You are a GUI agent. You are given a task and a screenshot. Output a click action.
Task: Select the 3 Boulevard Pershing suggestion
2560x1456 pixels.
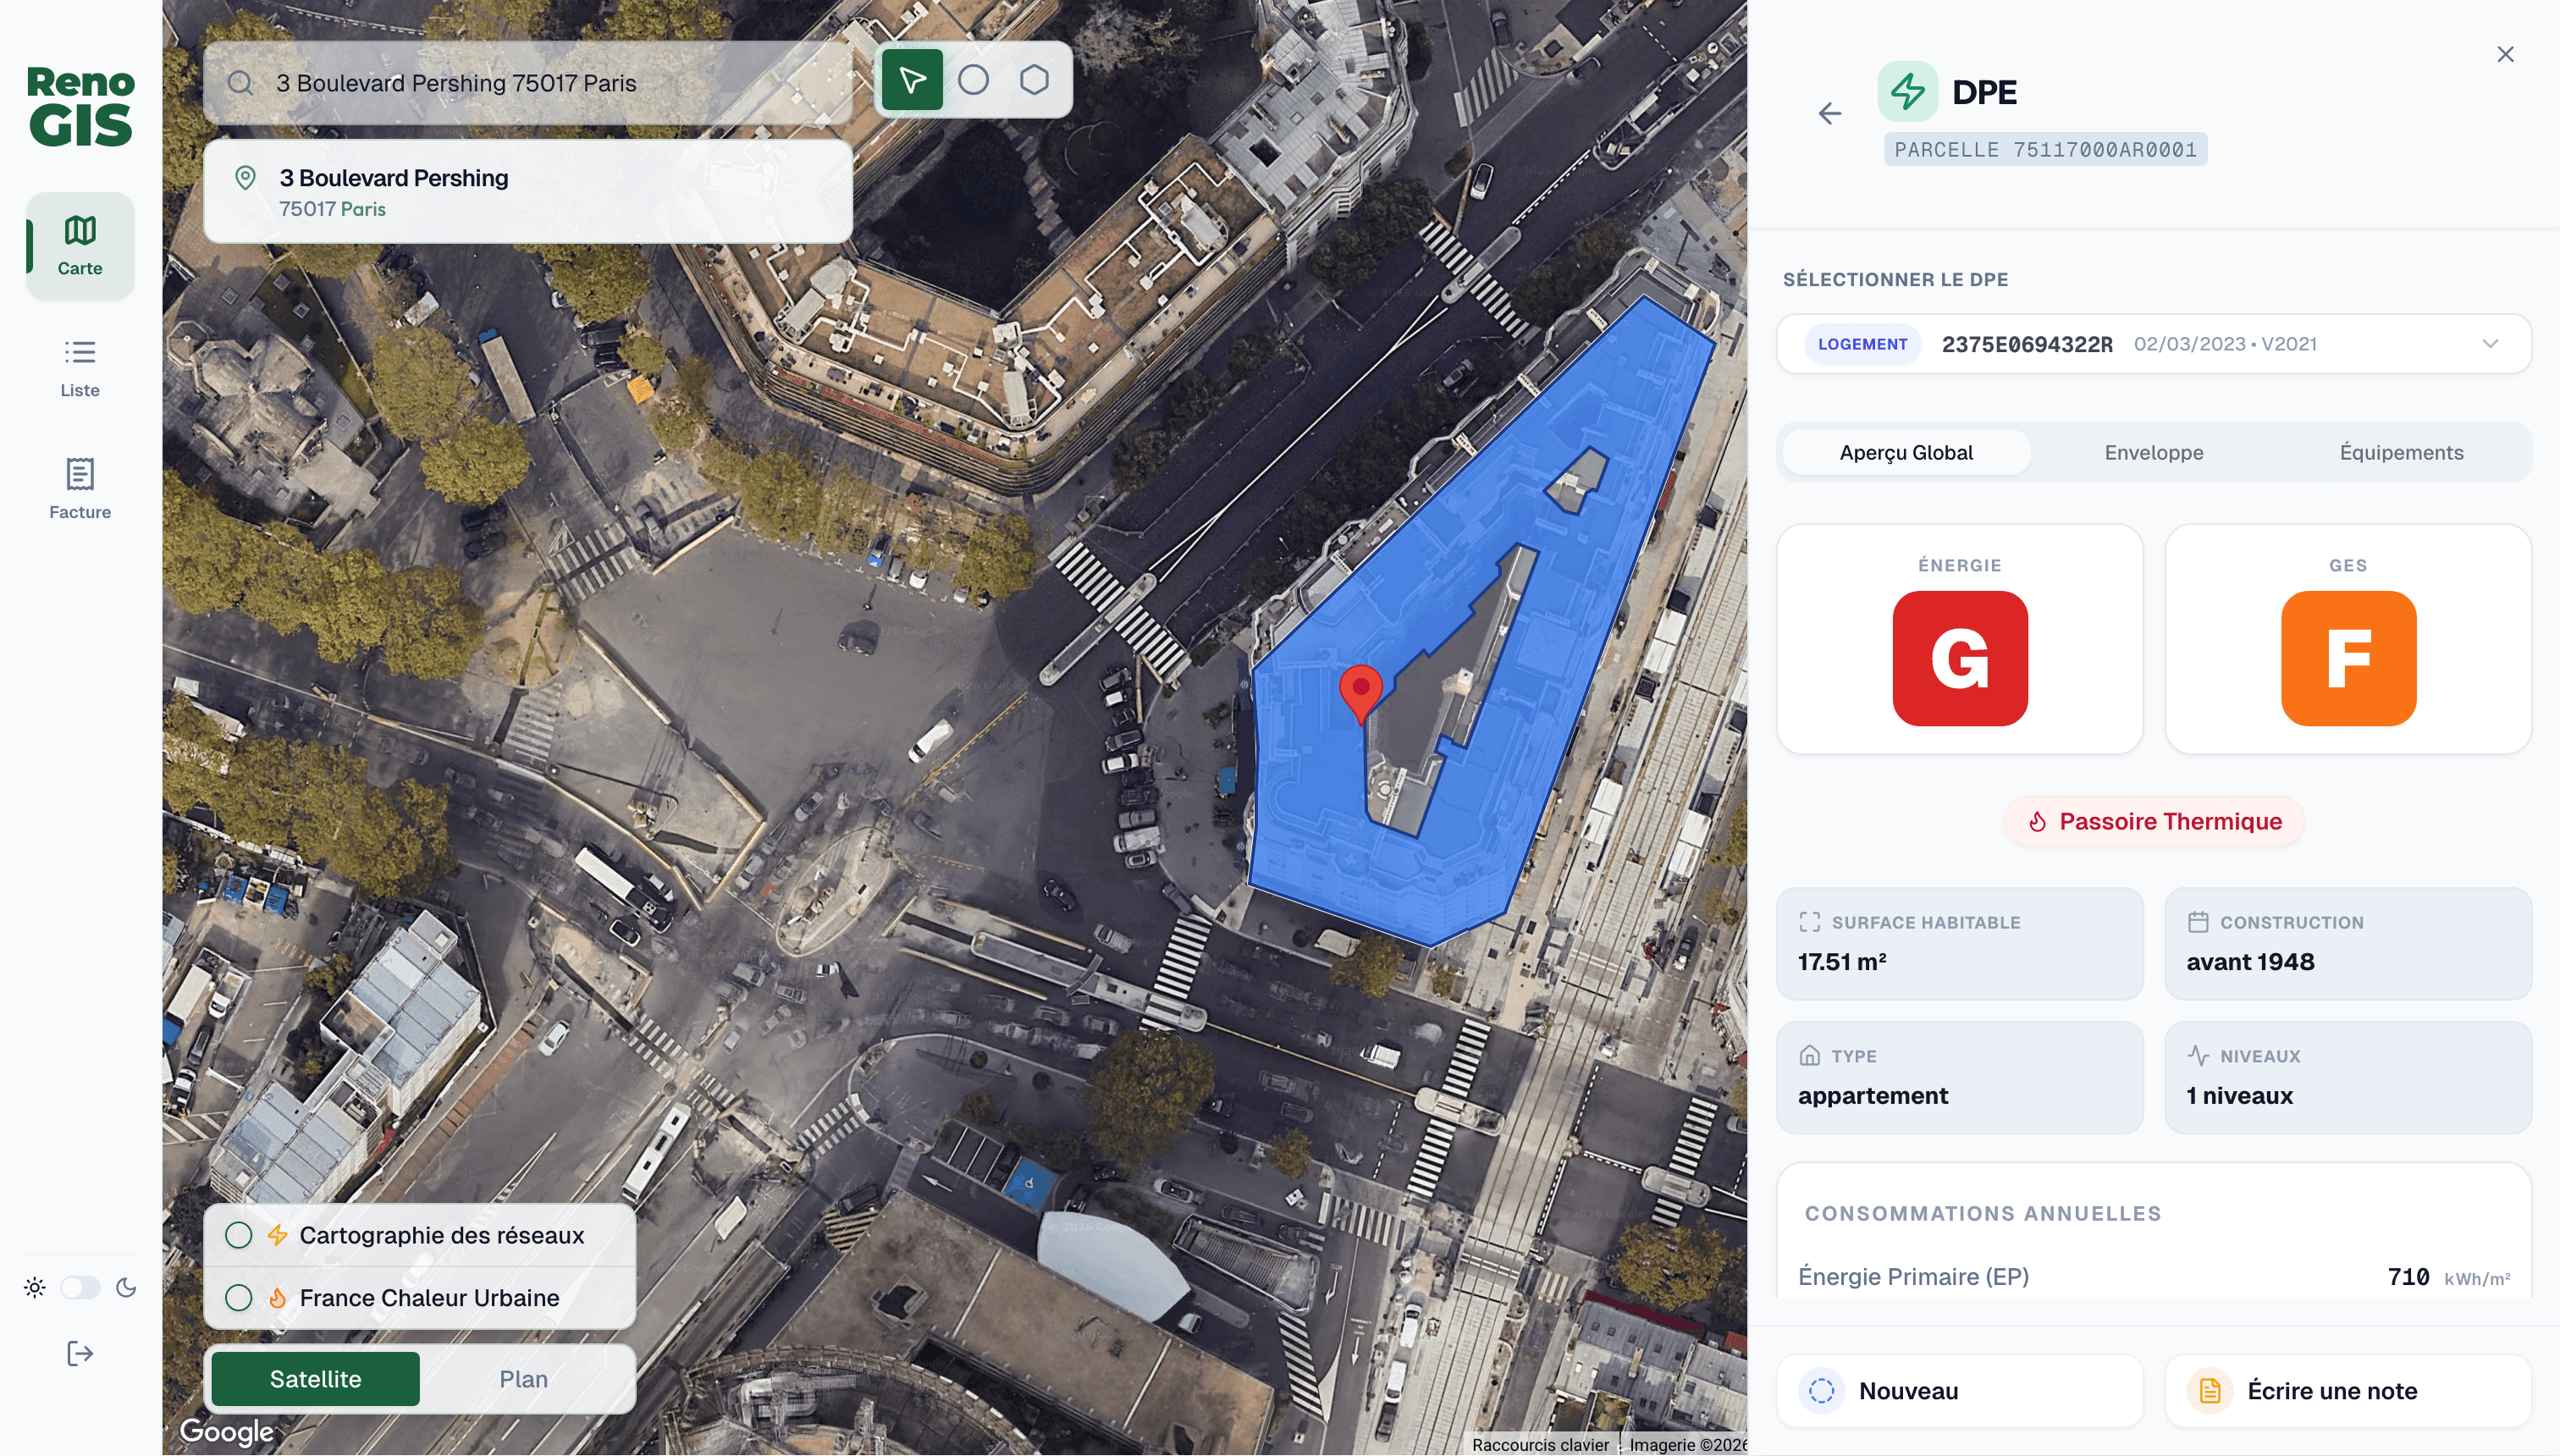pos(527,192)
